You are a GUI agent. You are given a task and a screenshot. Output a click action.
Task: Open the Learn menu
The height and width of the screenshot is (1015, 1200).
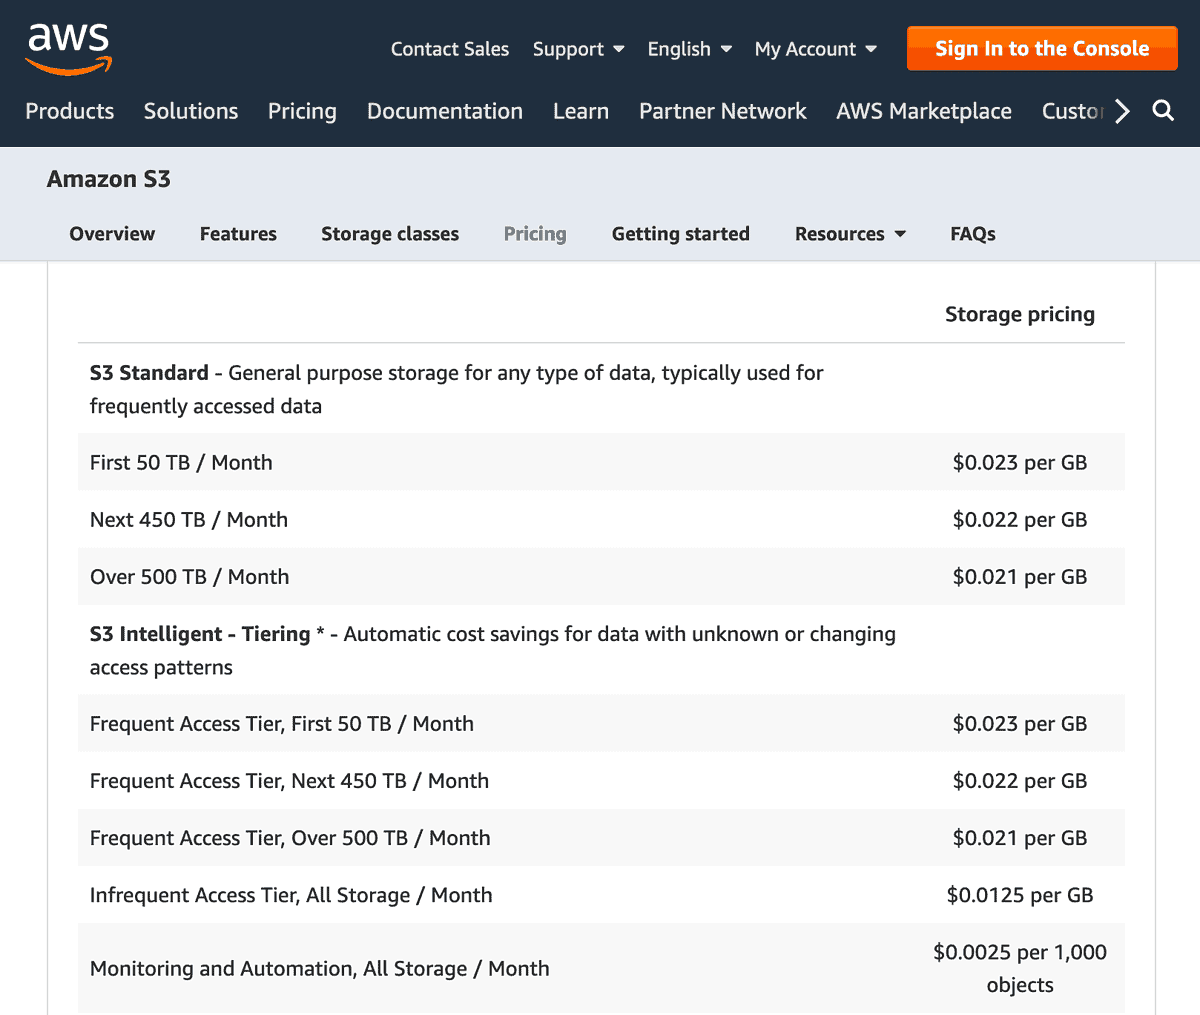pyautogui.click(x=581, y=111)
